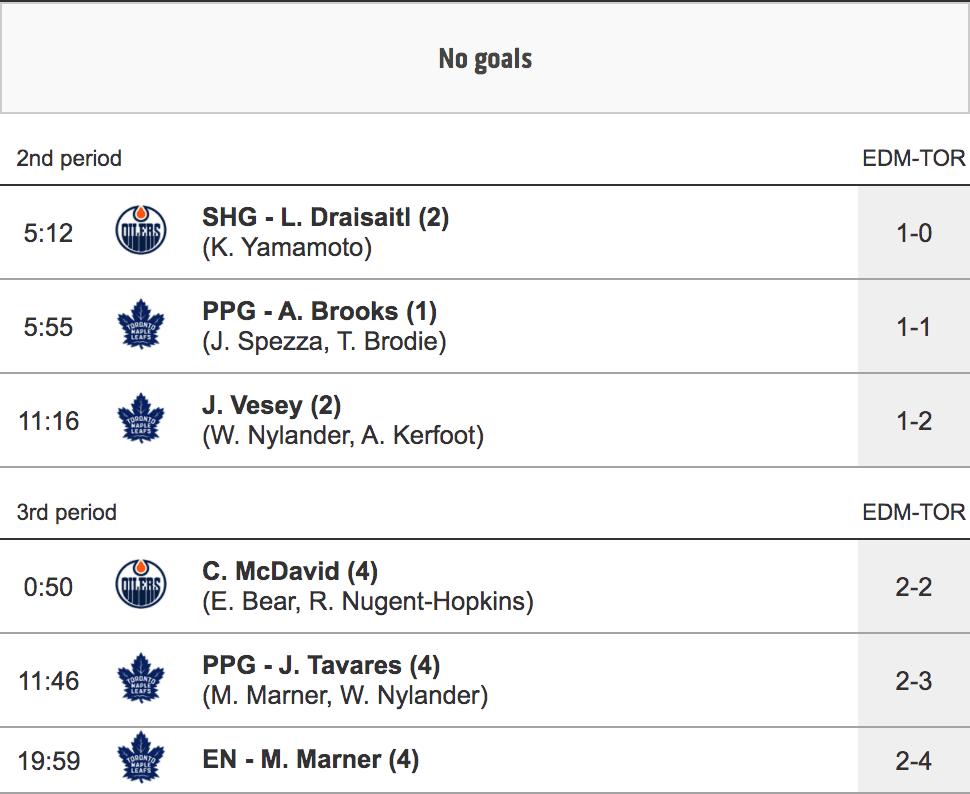Click Maple Leafs logo beside Marner empty-netter
Screen dimensions: 970x794
click(141, 760)
